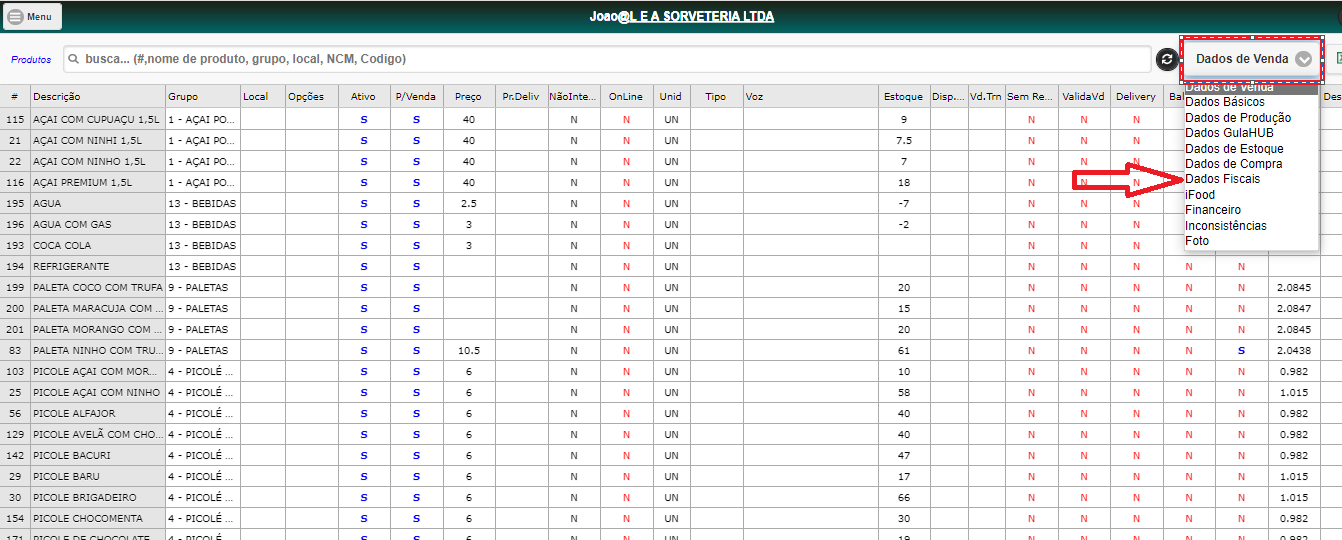Click the OnLine column header
1342x540 pixels.
point(626,97)
